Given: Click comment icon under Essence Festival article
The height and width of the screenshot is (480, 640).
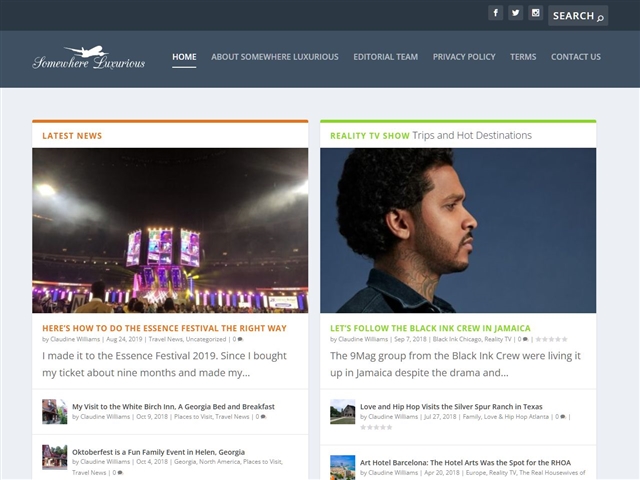Looking at the screenshot, I should tap(240, 339).
